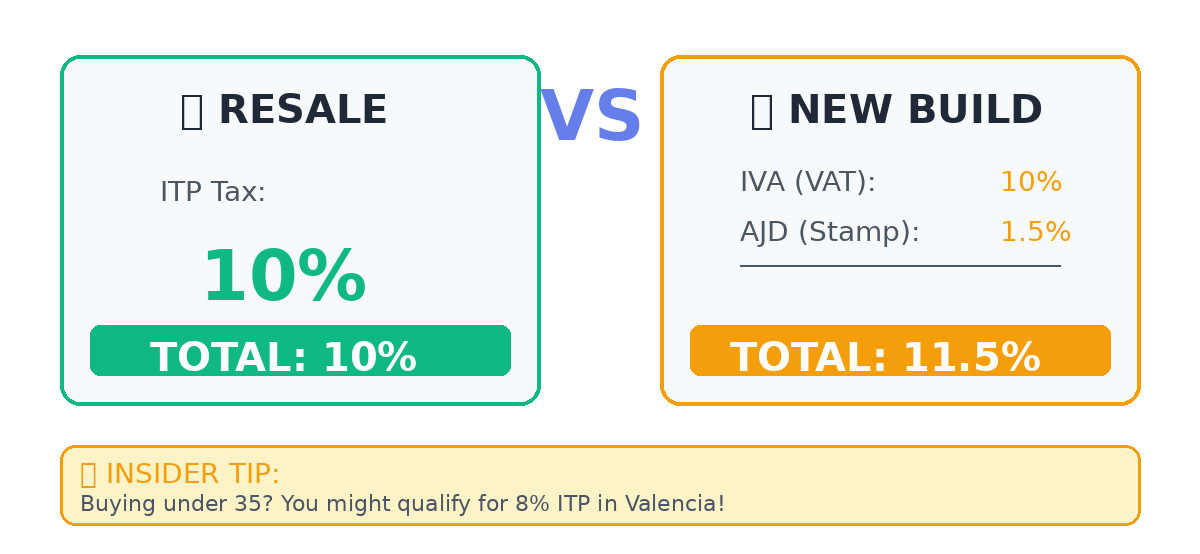Click the large green 10% figure
1200x554 pixels.
(284, 278)
